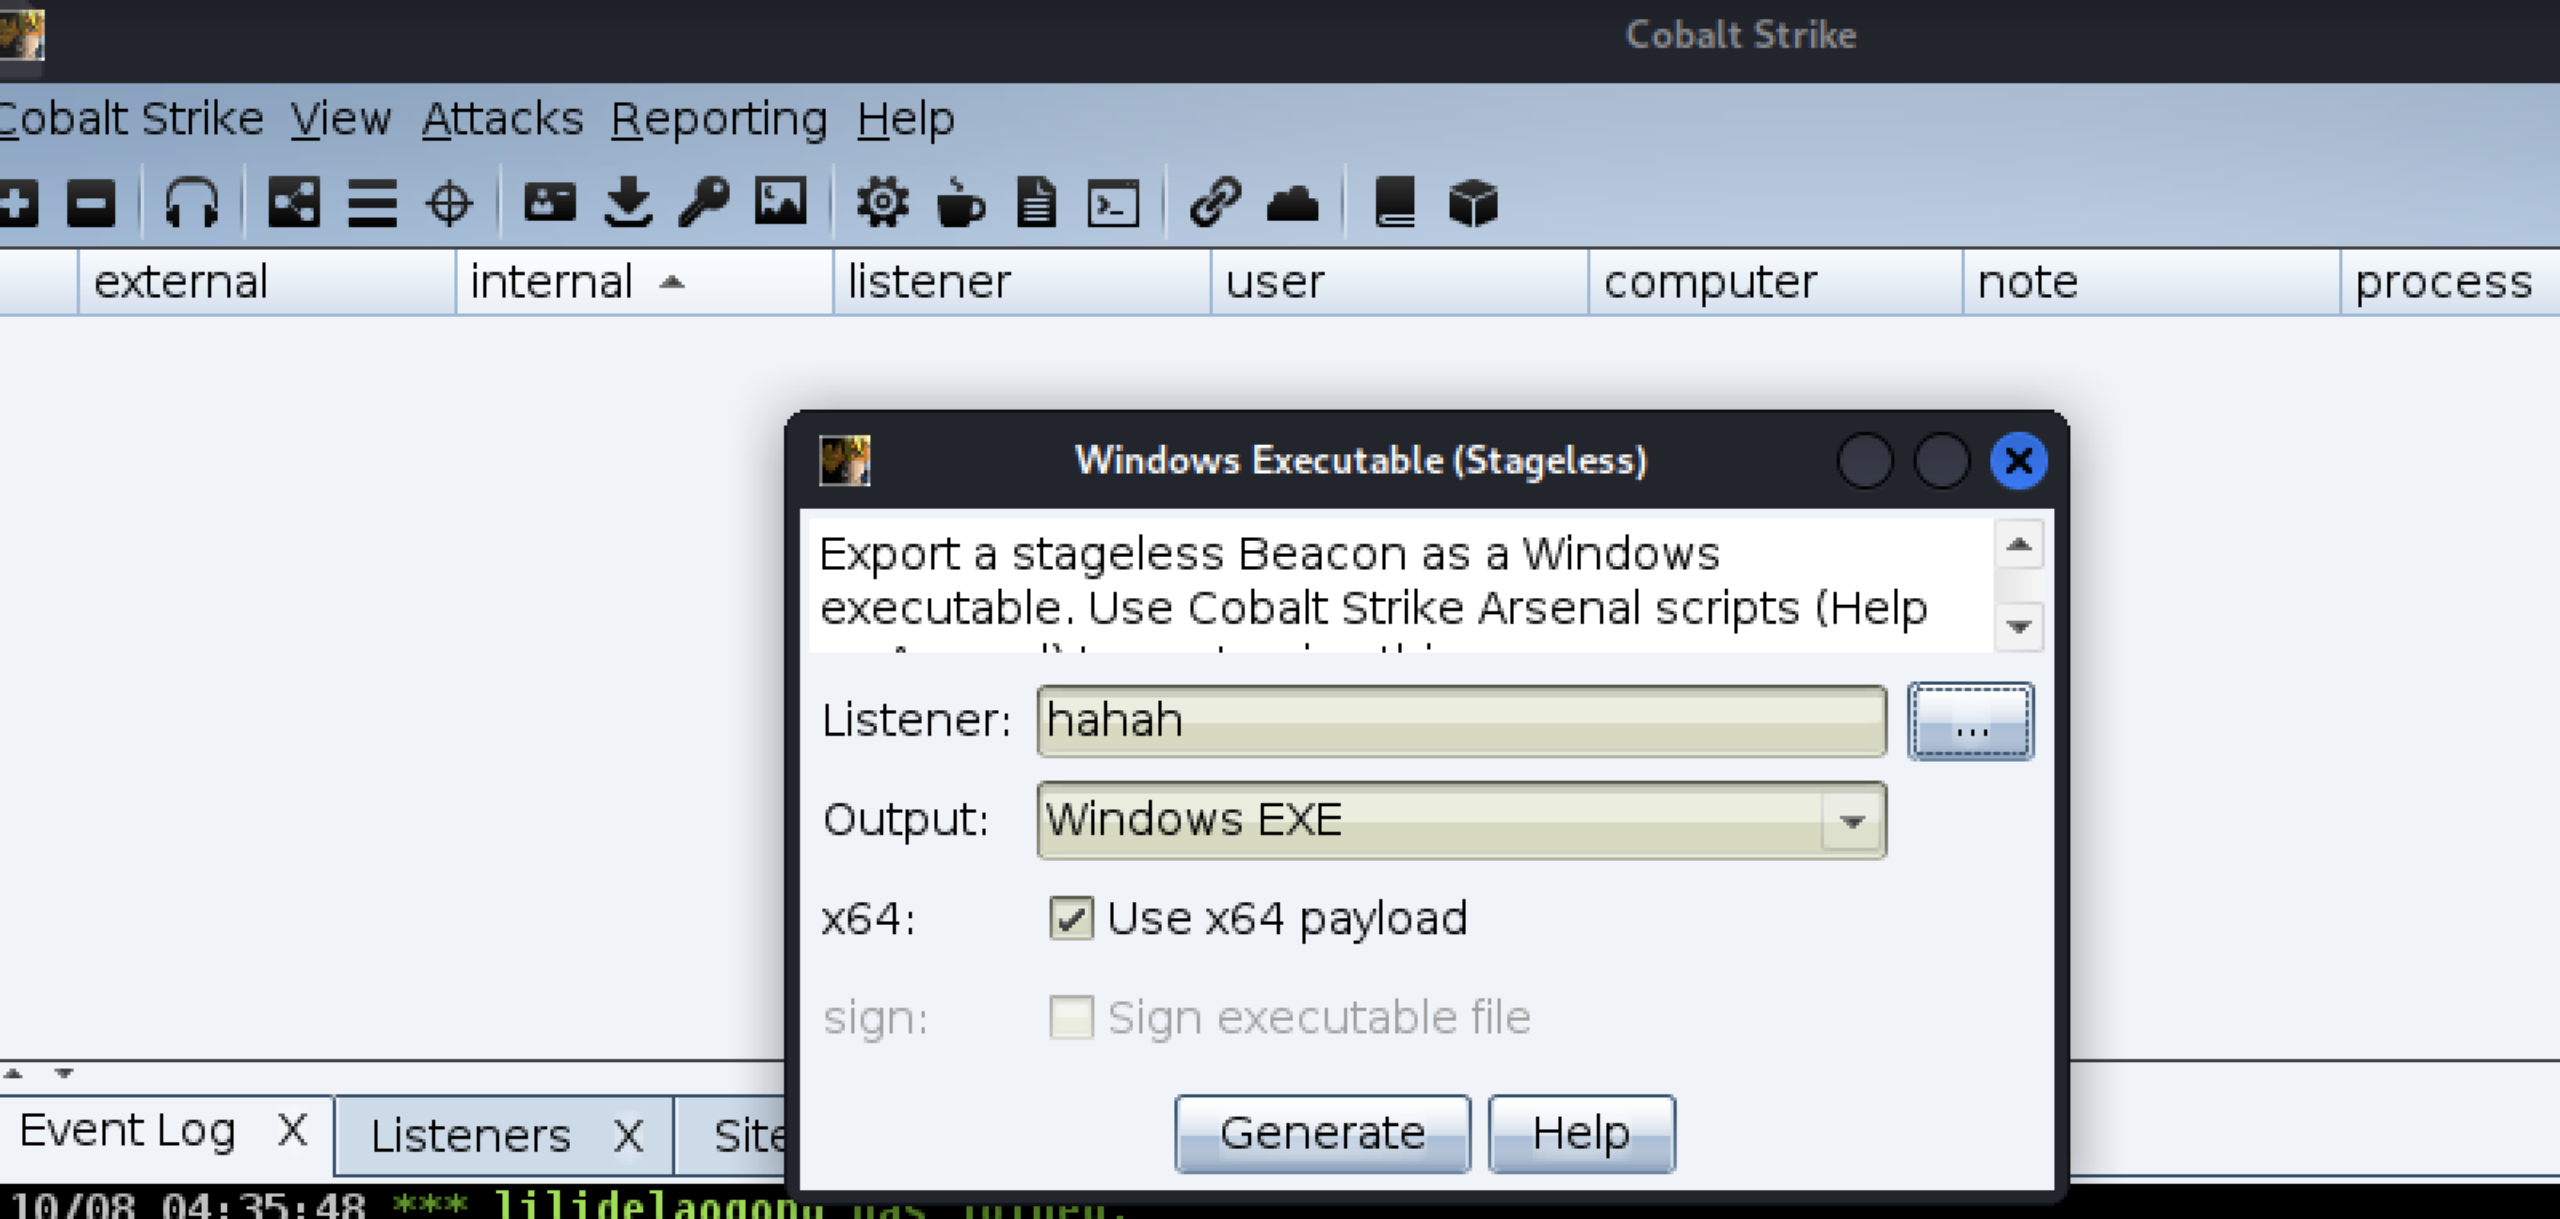Click the dialog title bar app icon
2560x1219 pixels.
[845, 461]
